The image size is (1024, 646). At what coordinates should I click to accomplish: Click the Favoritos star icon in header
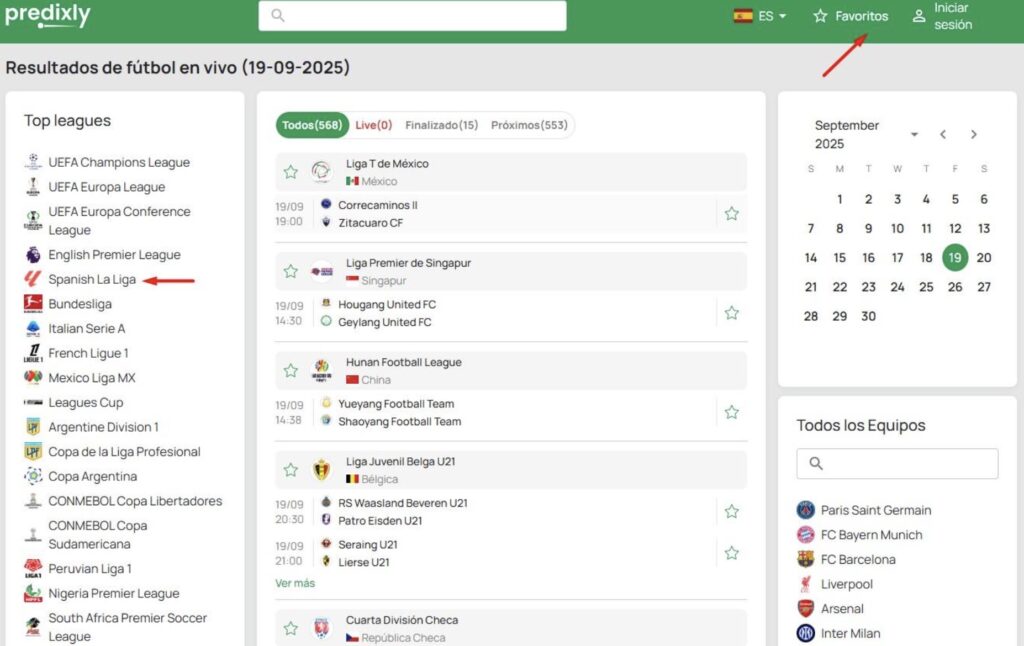(821, 16)
